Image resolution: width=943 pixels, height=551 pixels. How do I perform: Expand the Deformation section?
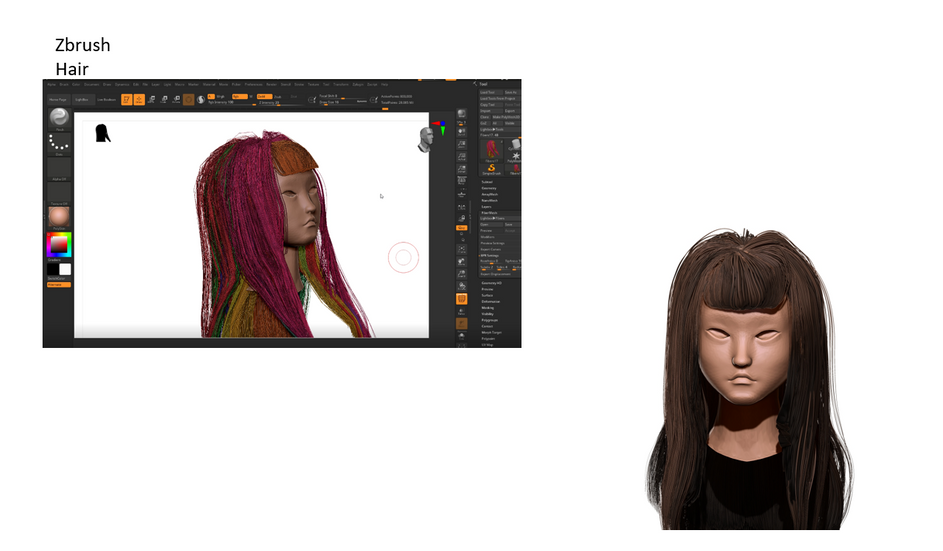[491, 301]
